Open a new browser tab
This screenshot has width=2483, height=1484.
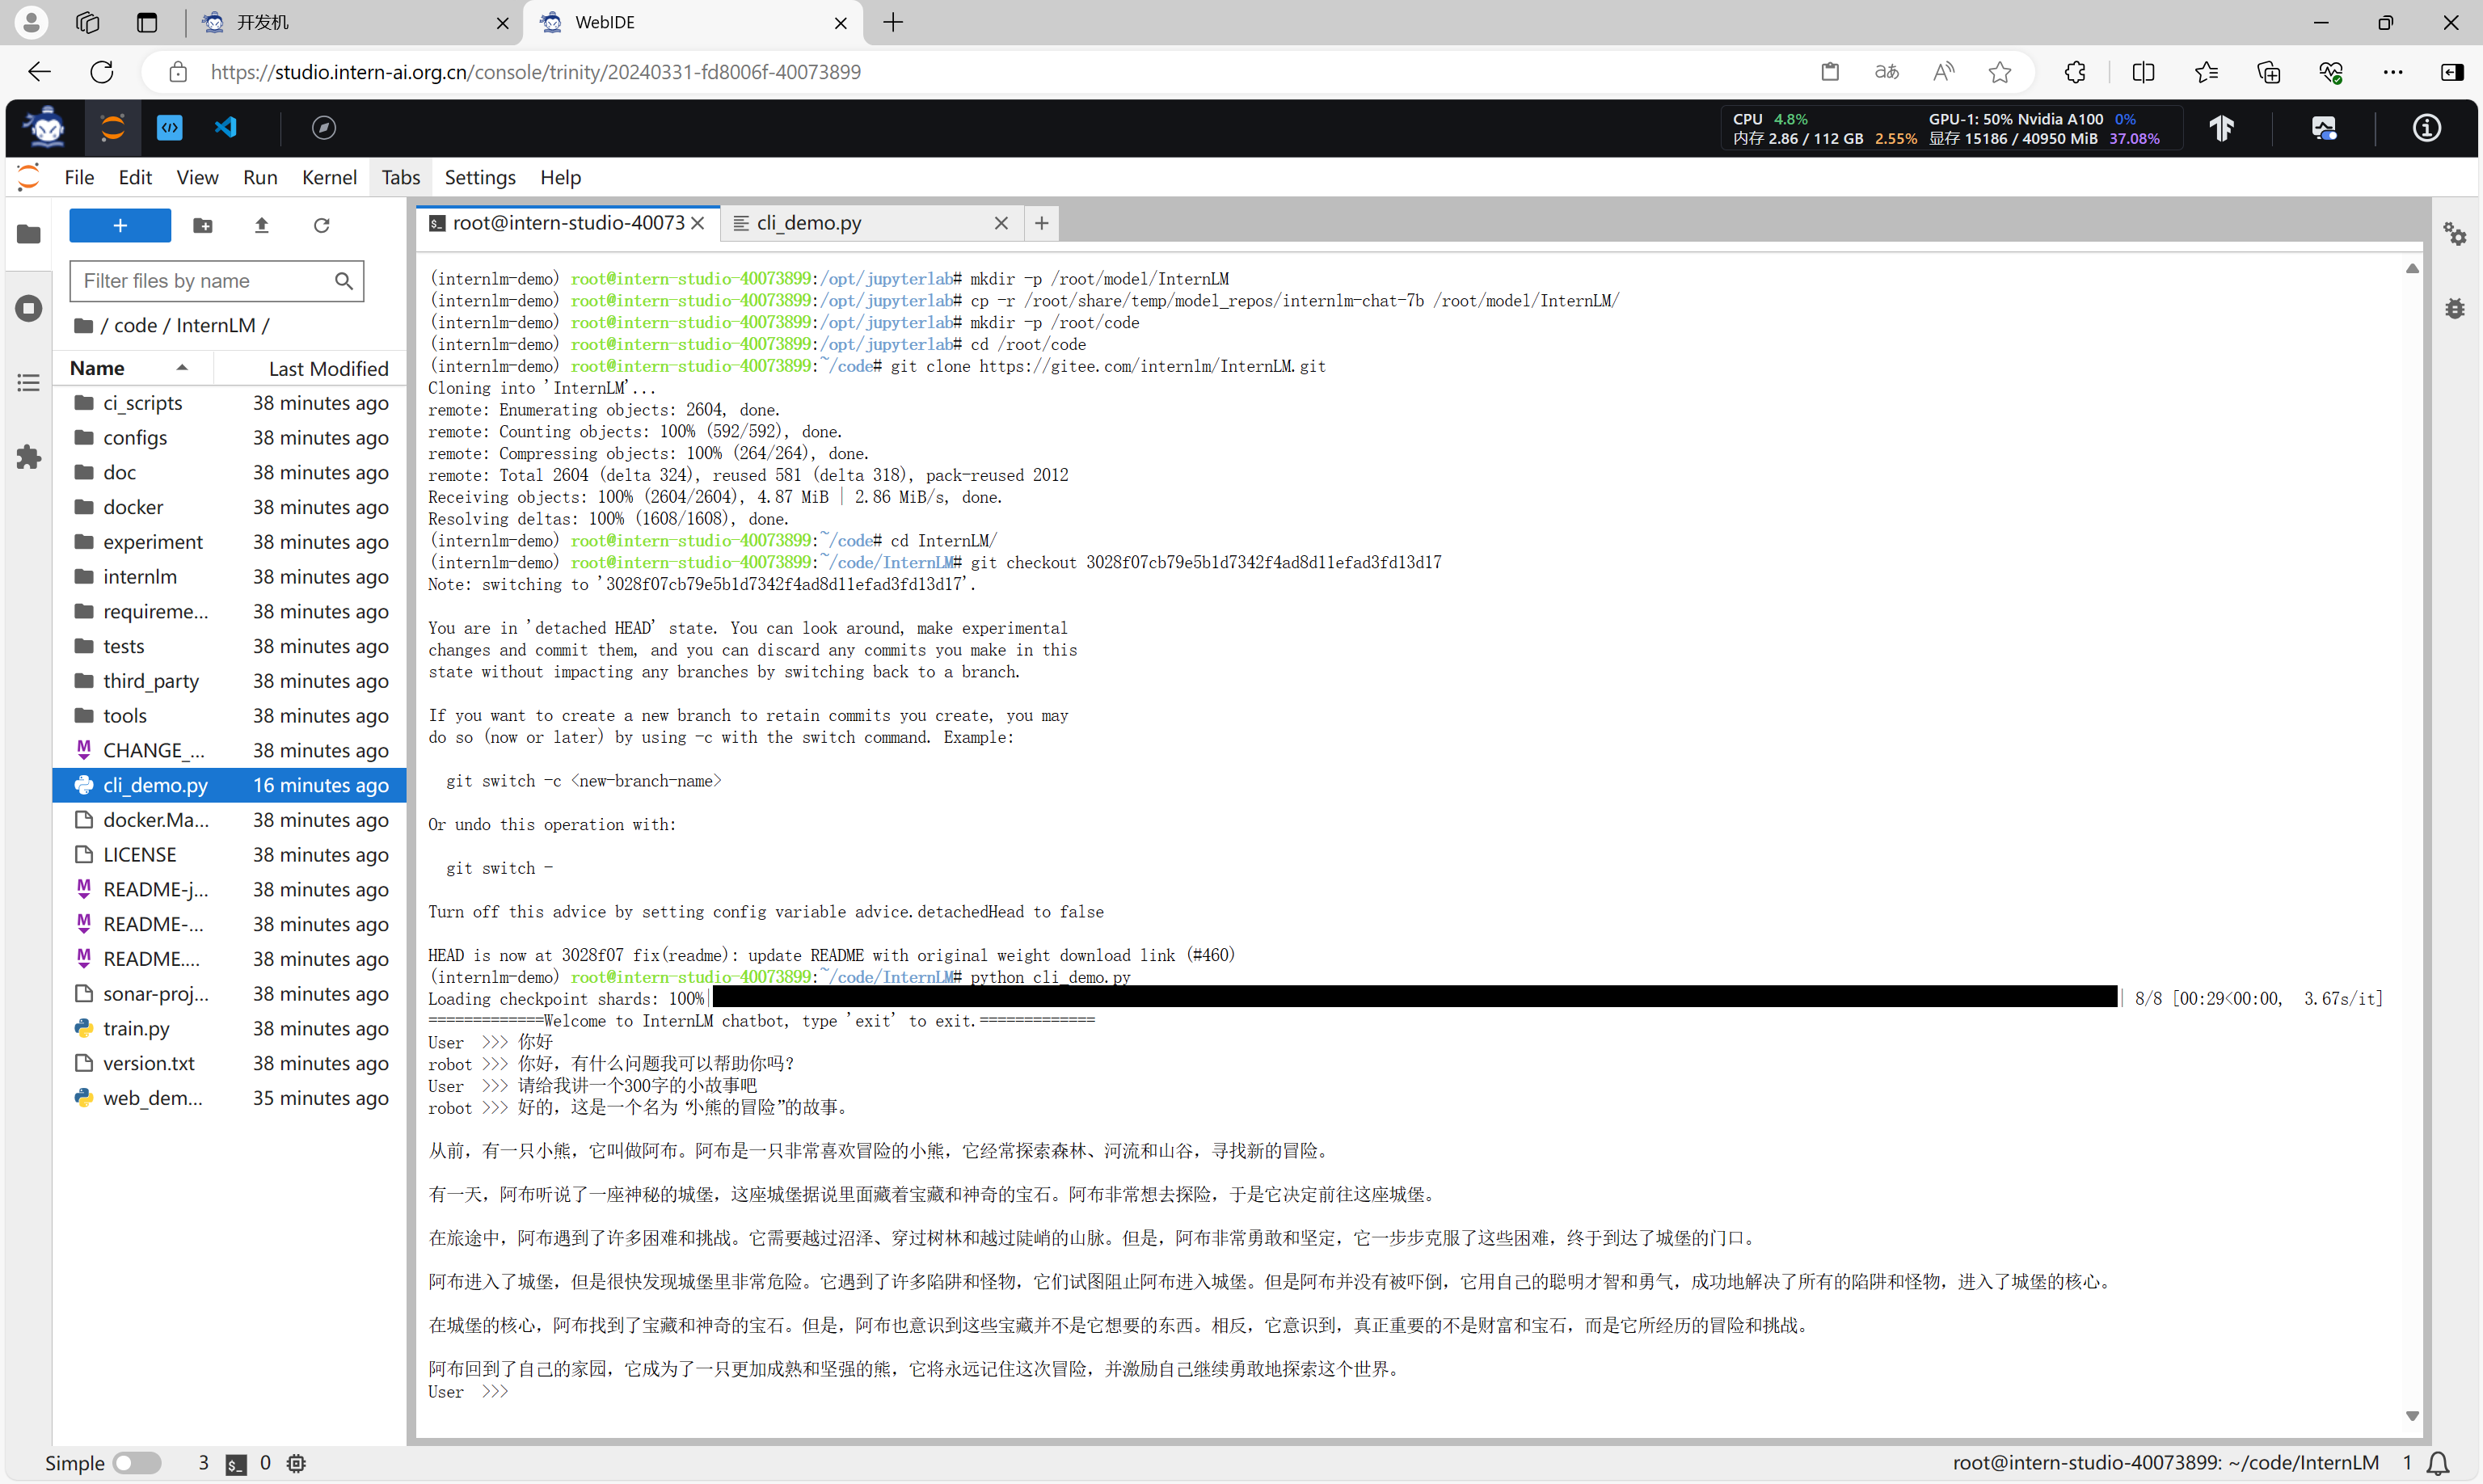(x=893, y=22)
